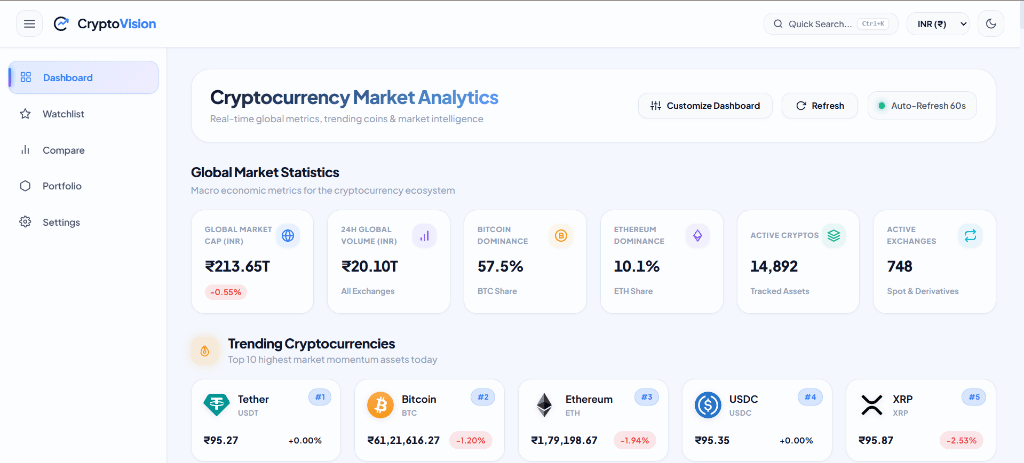Click Ethereum's -1.94% change badge
1024x463 pixels.
635,440
